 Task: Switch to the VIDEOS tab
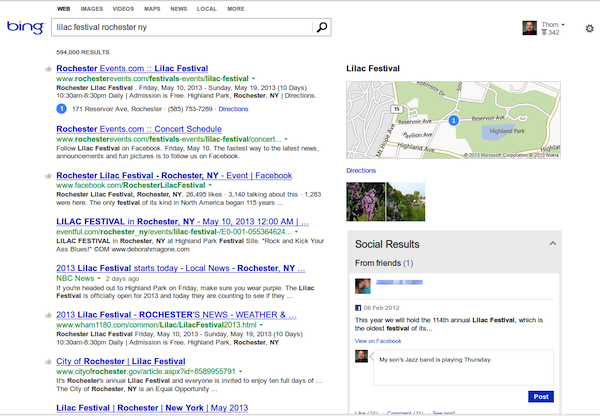(x=123, y=9)
